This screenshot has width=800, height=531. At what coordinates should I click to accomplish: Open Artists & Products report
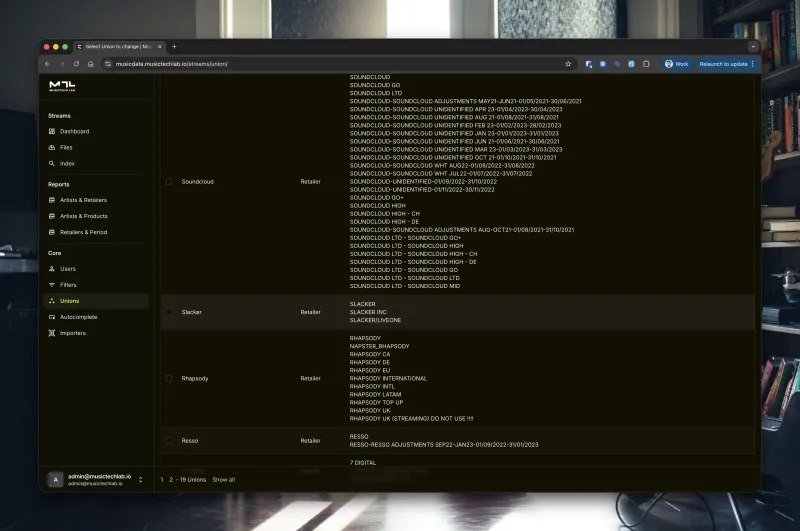click(83, 216)
